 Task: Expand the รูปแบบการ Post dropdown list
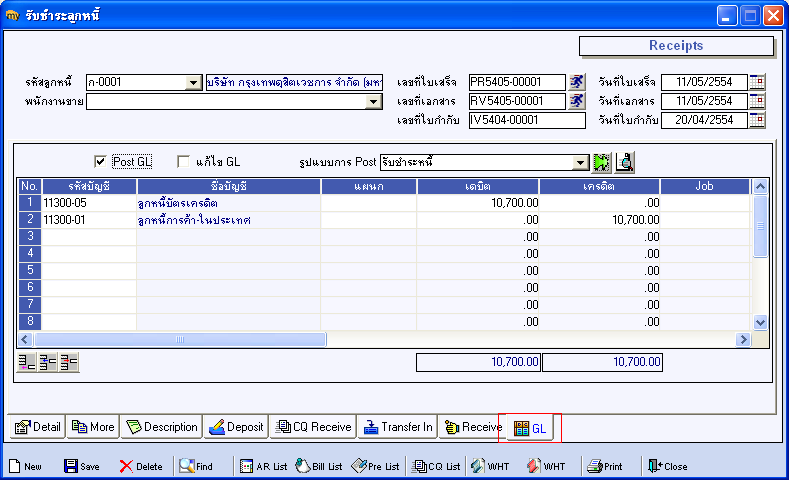581,161
